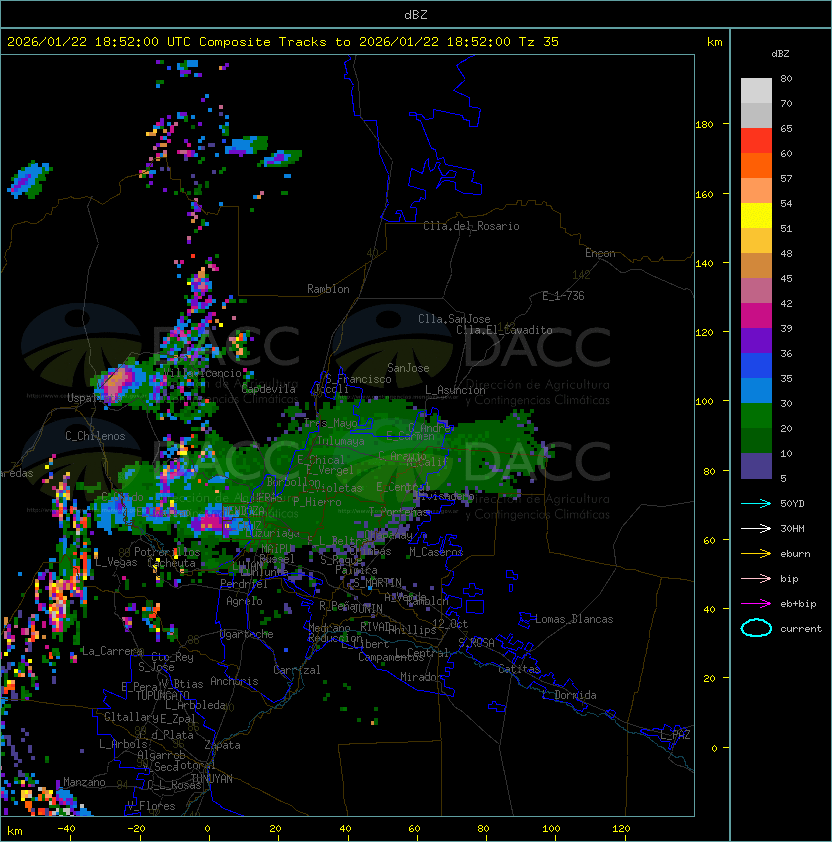
Task: Click the 'km' label in the header
Action: click(714, 42)
